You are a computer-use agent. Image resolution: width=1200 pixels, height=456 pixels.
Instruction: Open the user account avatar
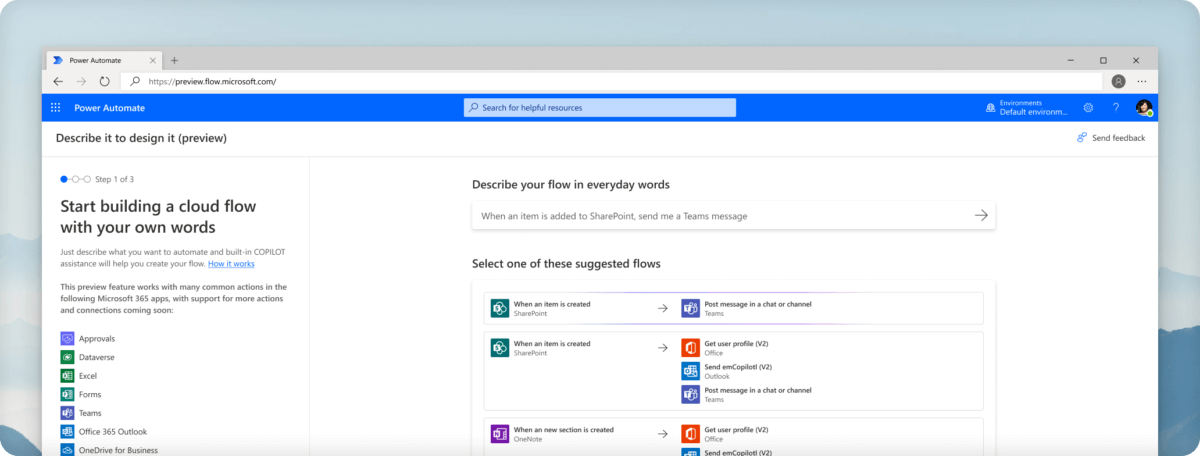1144,108
